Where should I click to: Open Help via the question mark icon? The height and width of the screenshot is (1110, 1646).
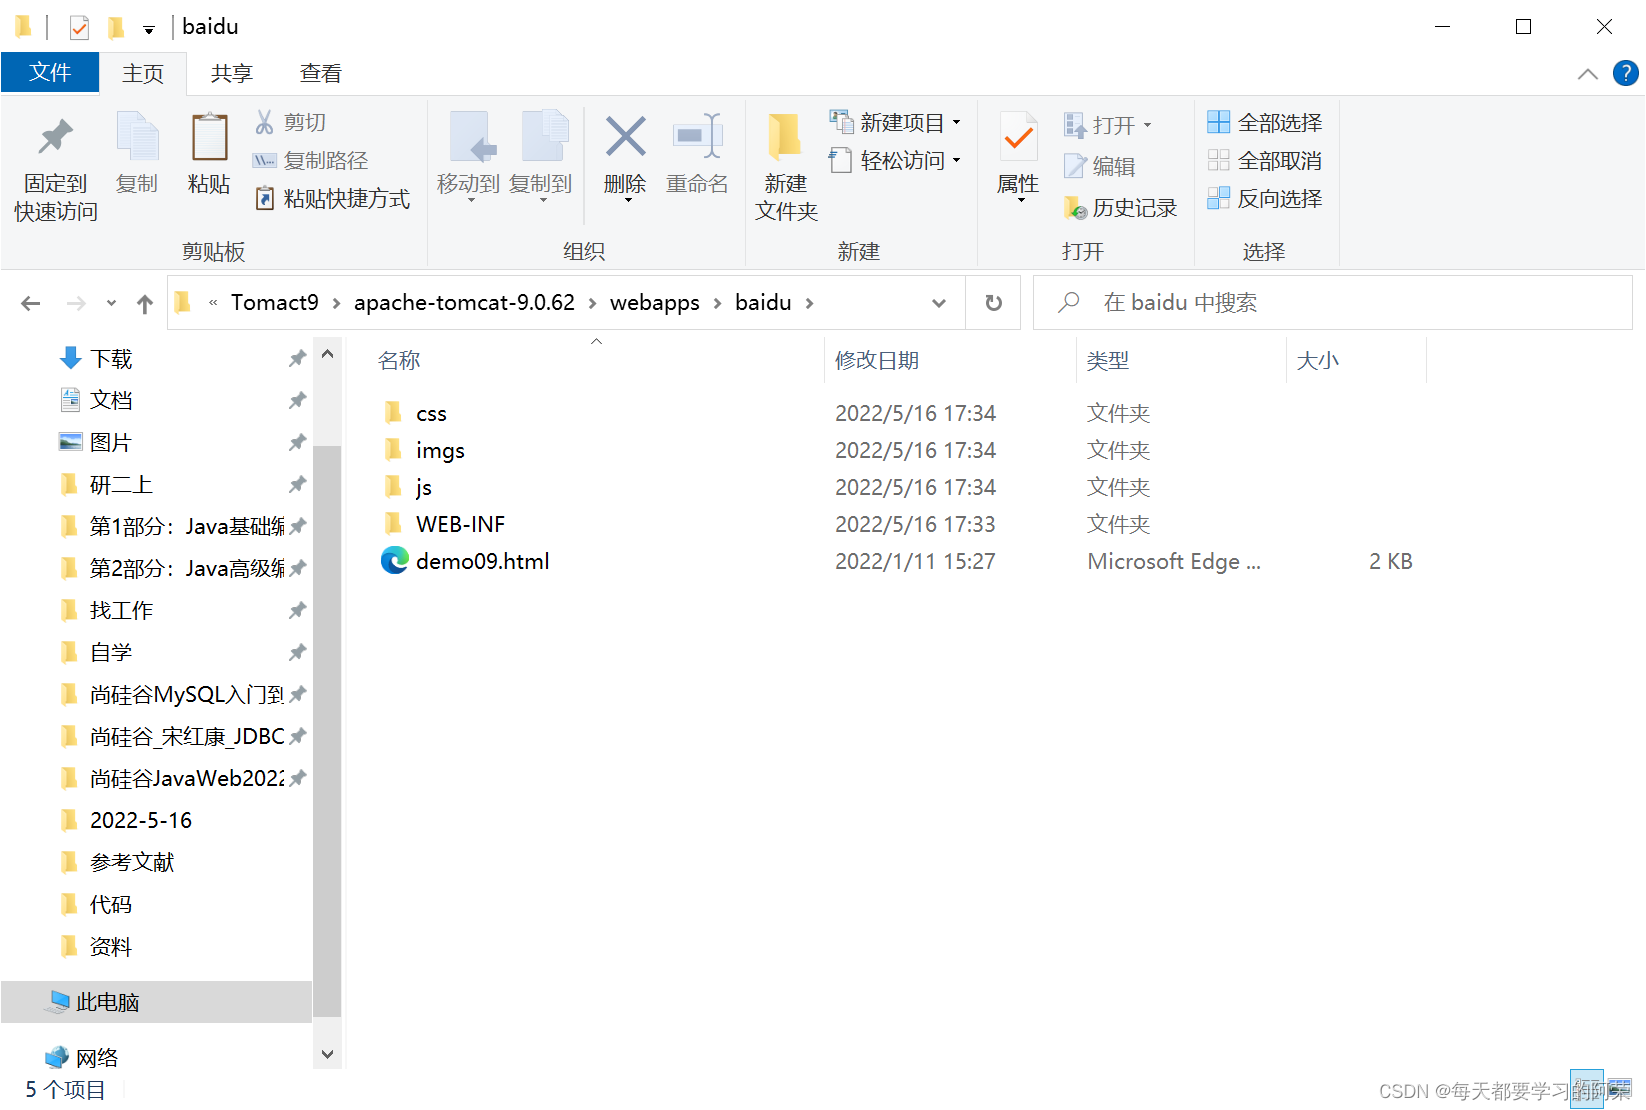[x=1626, y=73]
